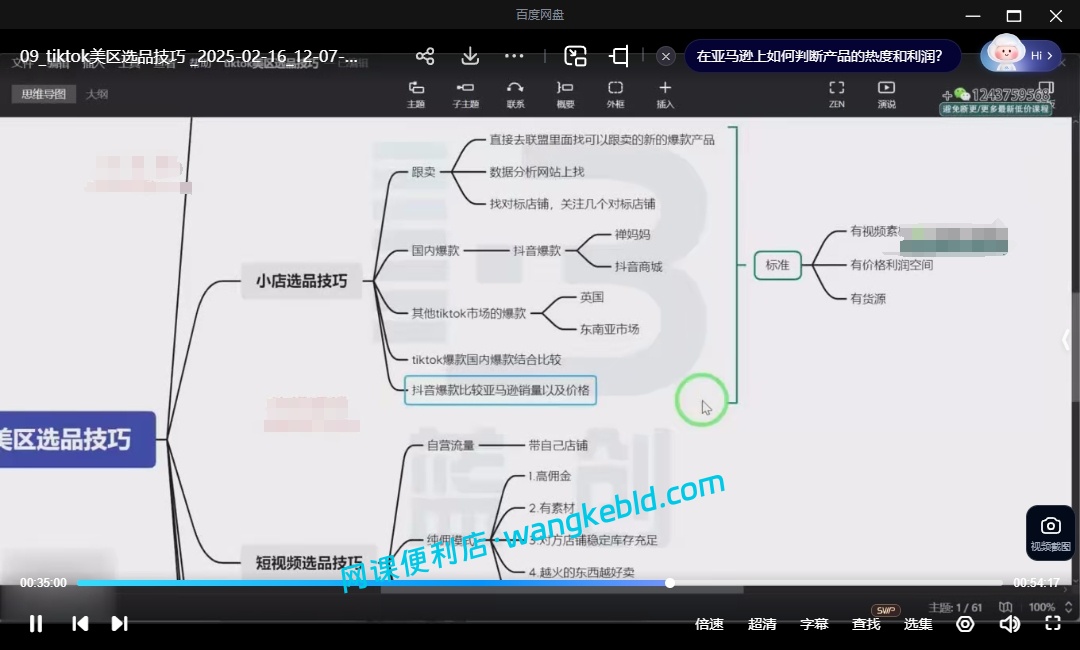
Task: Open the Hi assistant avatar
Action: point(1021,55)
